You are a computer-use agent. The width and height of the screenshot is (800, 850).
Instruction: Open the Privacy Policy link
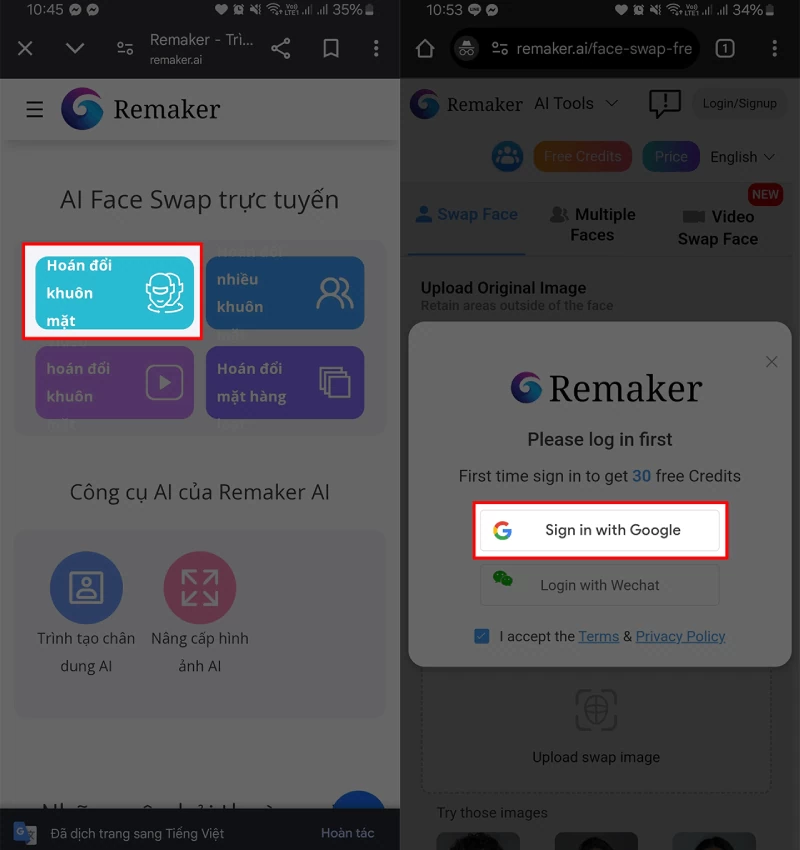tap(680, 636)
